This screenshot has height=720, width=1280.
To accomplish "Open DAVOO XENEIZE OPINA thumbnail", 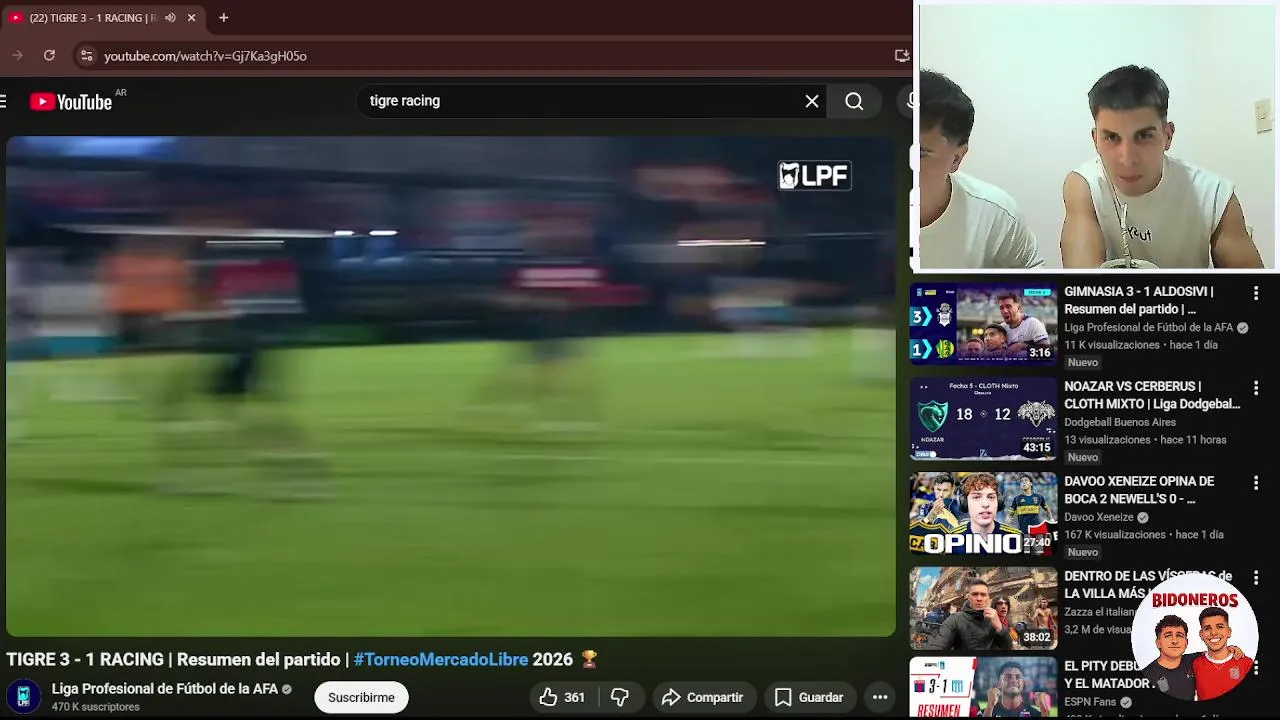I will tap(983, 514).
